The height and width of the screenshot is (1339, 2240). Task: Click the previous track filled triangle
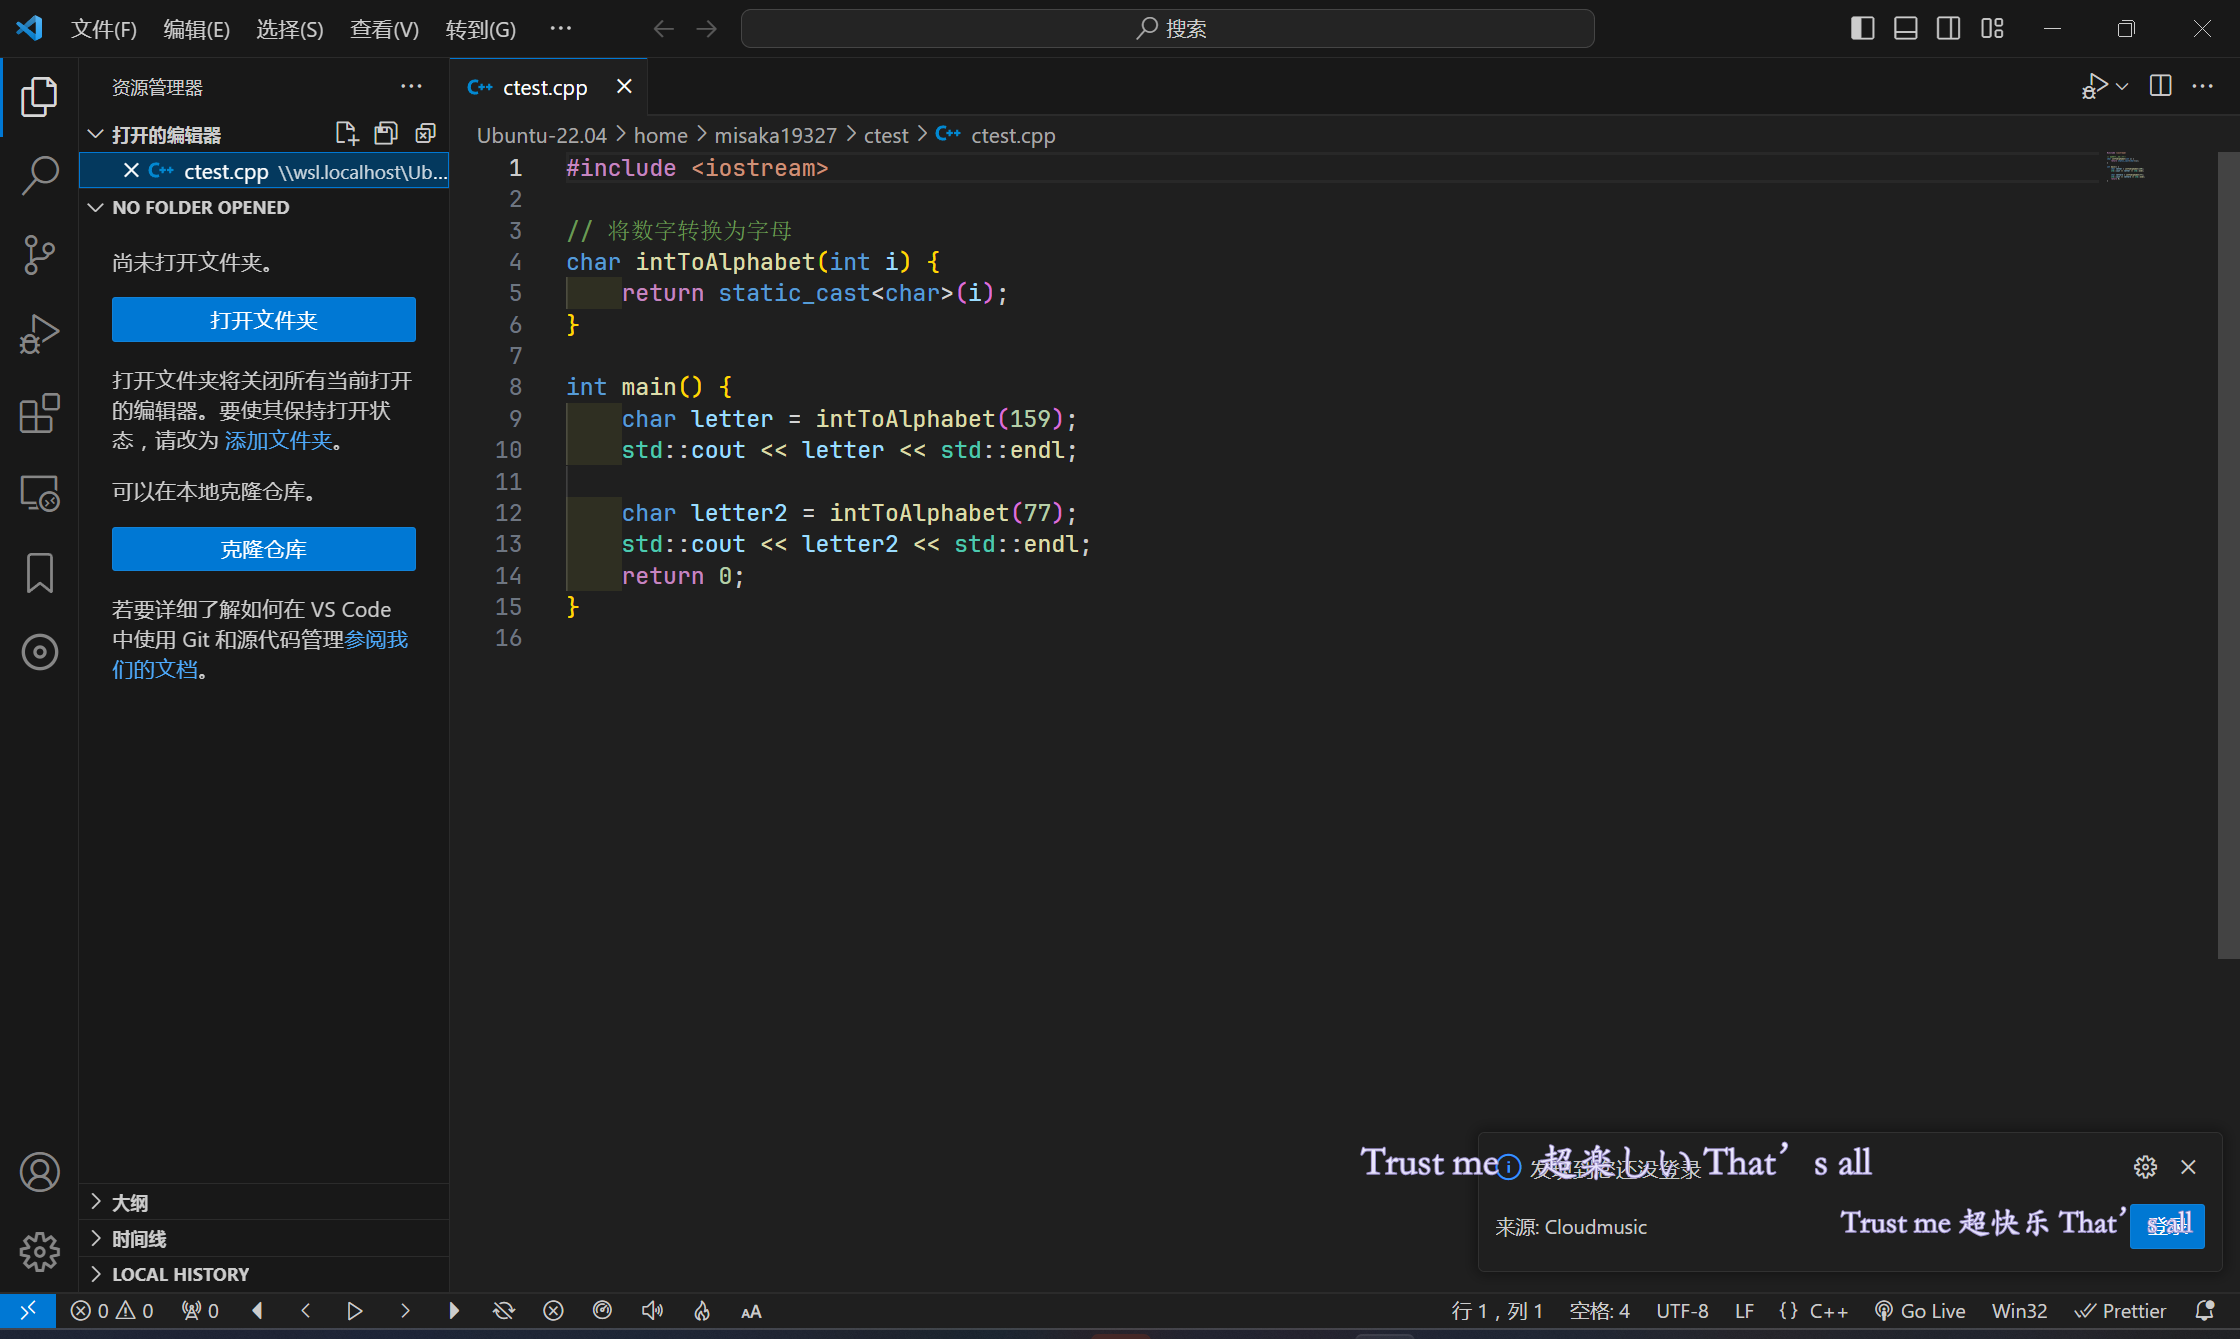(258, 1311)
